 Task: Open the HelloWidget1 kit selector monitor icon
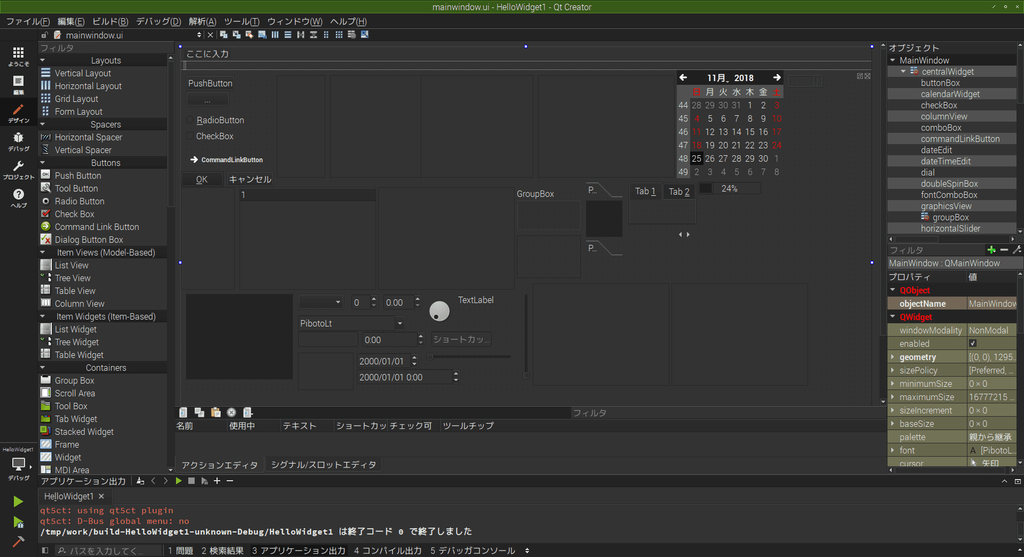pos(18,464)
